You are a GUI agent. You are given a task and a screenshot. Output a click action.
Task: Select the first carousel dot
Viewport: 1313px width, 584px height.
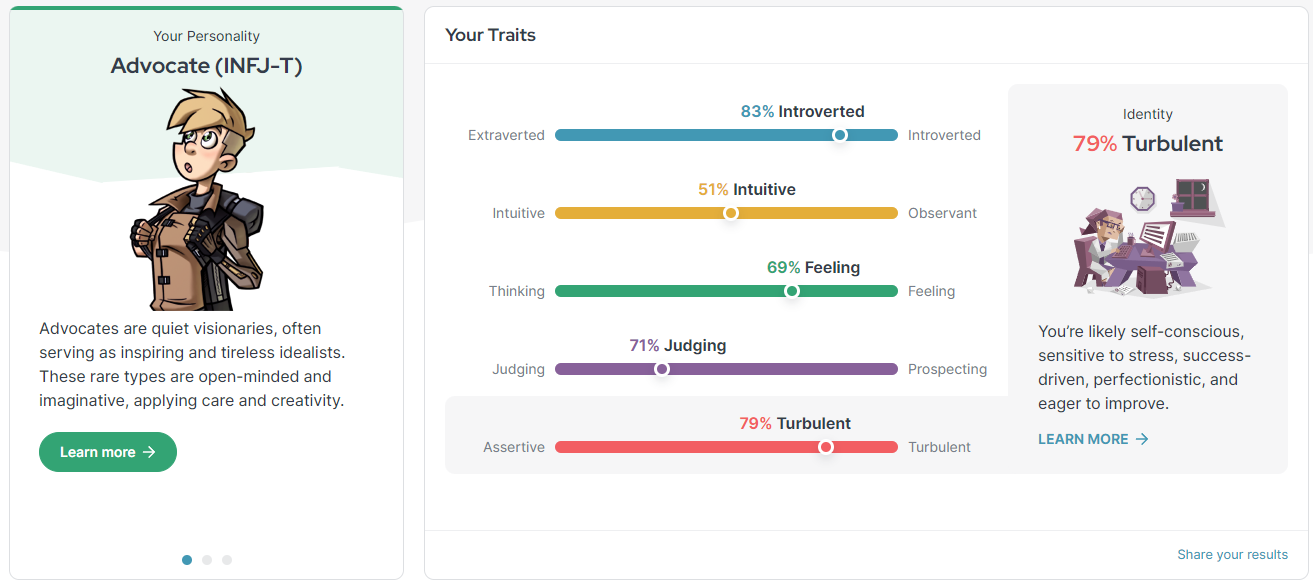point(187,560)
